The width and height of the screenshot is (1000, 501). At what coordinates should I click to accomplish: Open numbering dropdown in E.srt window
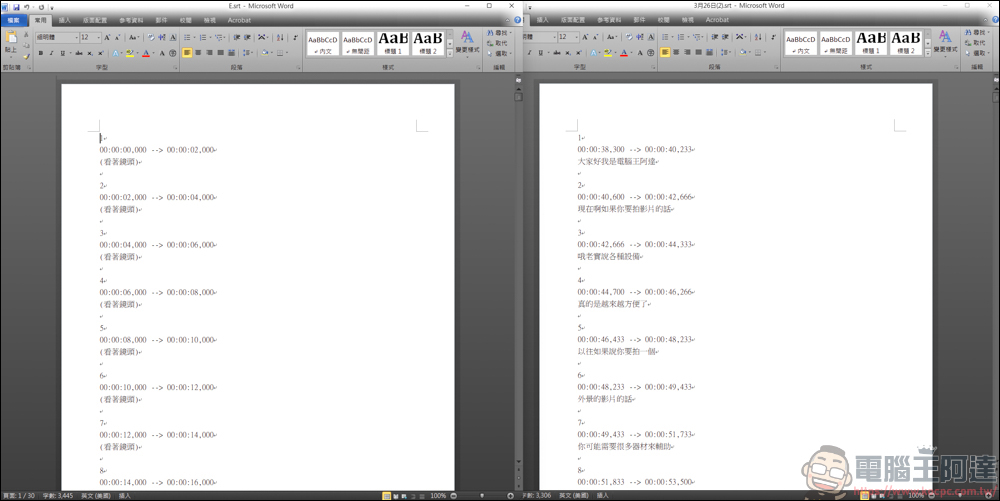pos(210,37)
